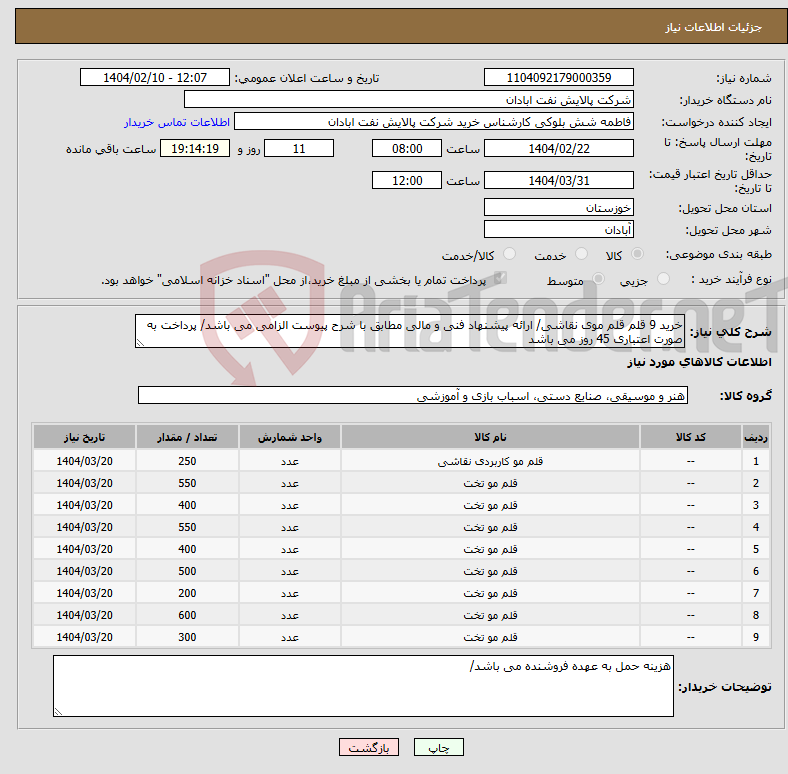Click the announcement date field 1404/02/10 - 12:07
The image size is (788, 774).
point(155,77)
